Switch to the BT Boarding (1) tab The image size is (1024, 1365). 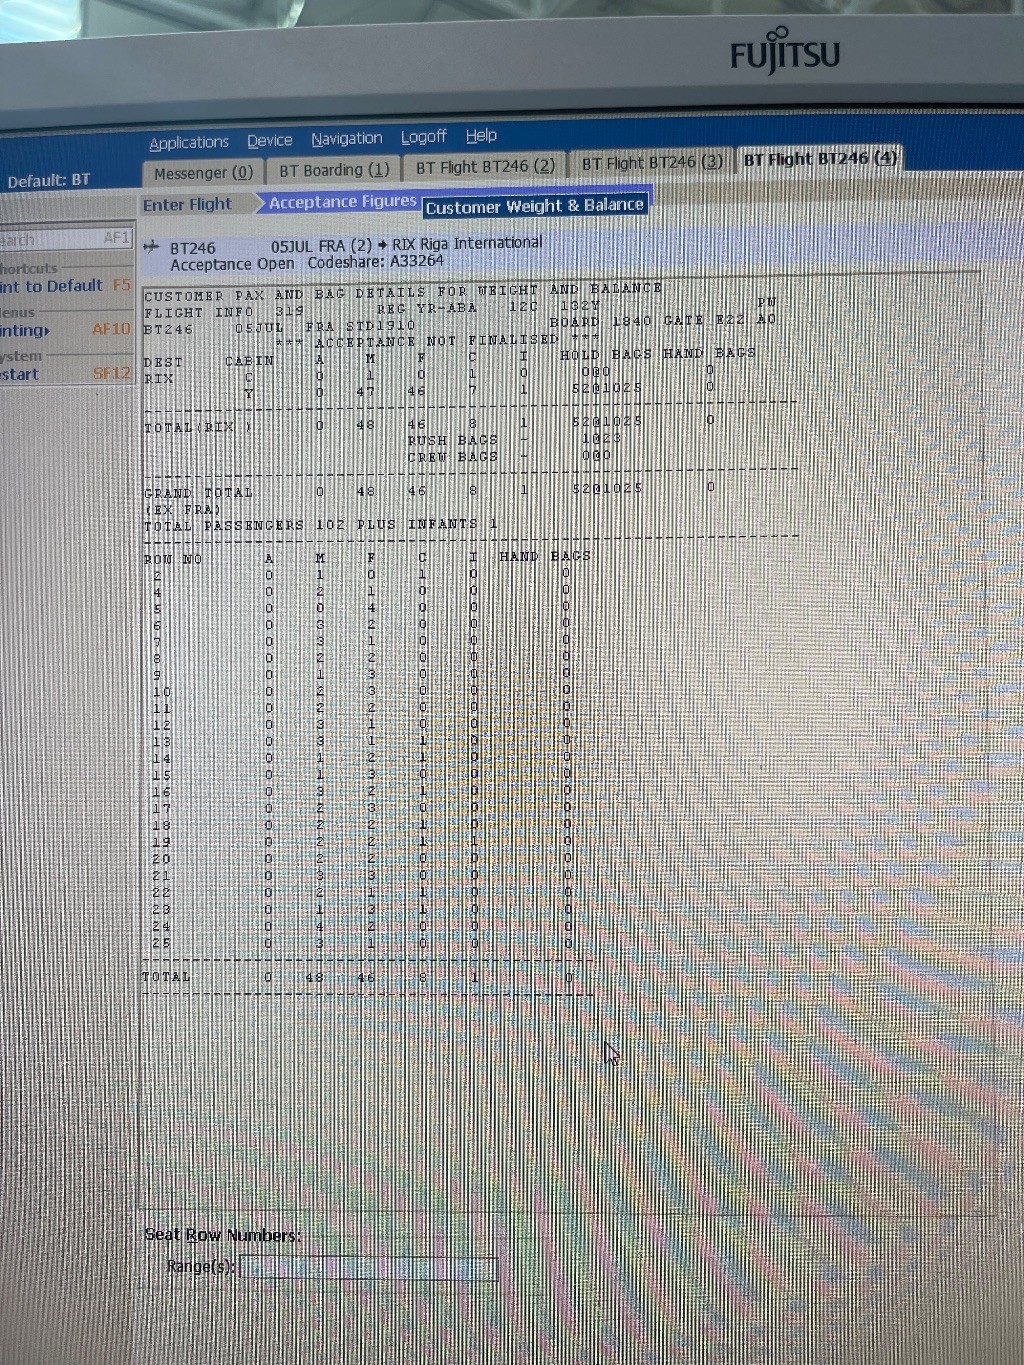(334, 170)
